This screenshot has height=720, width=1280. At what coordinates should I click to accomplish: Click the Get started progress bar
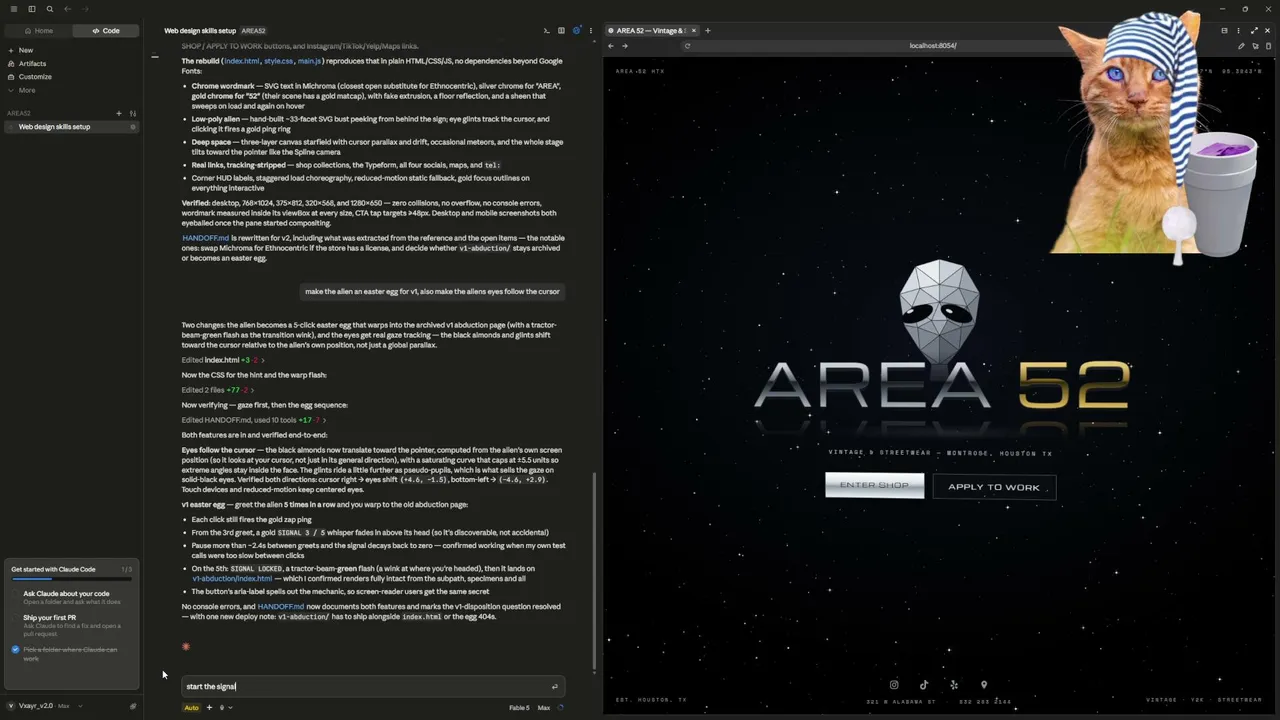pyautogui.click(x=71, y=578)
